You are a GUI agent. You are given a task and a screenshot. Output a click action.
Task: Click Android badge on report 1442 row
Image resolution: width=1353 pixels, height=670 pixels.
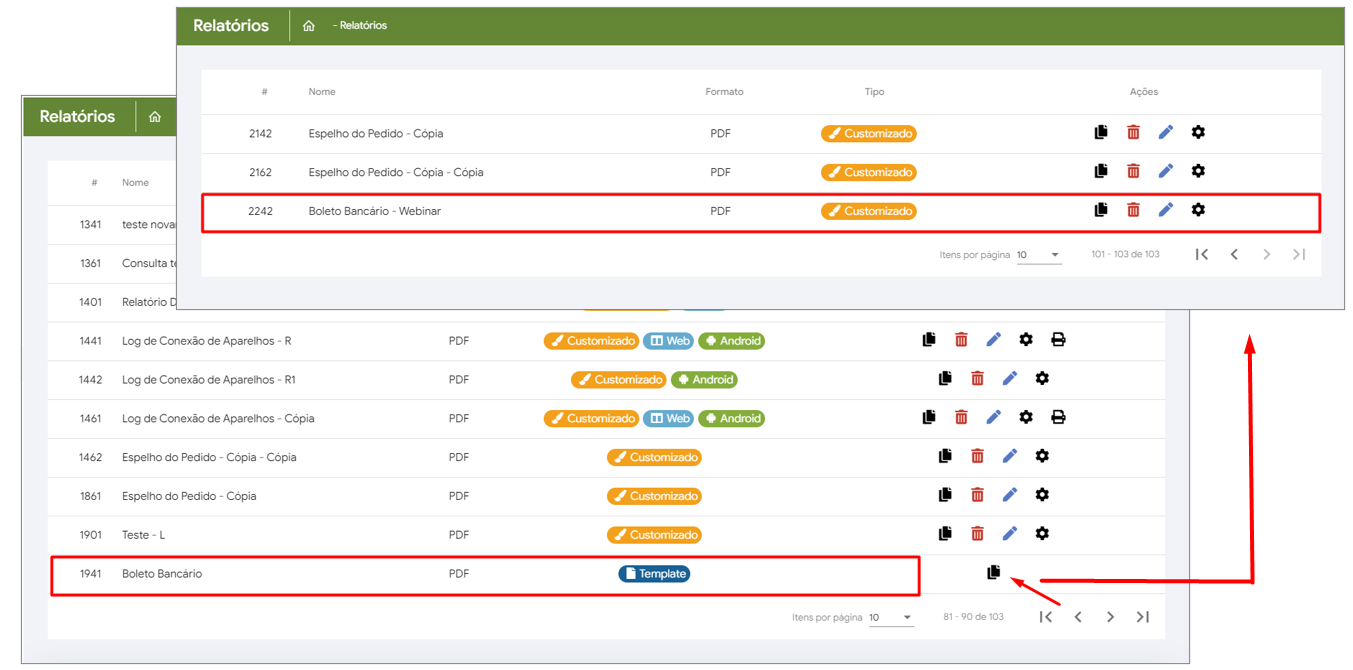click(704, 380)
